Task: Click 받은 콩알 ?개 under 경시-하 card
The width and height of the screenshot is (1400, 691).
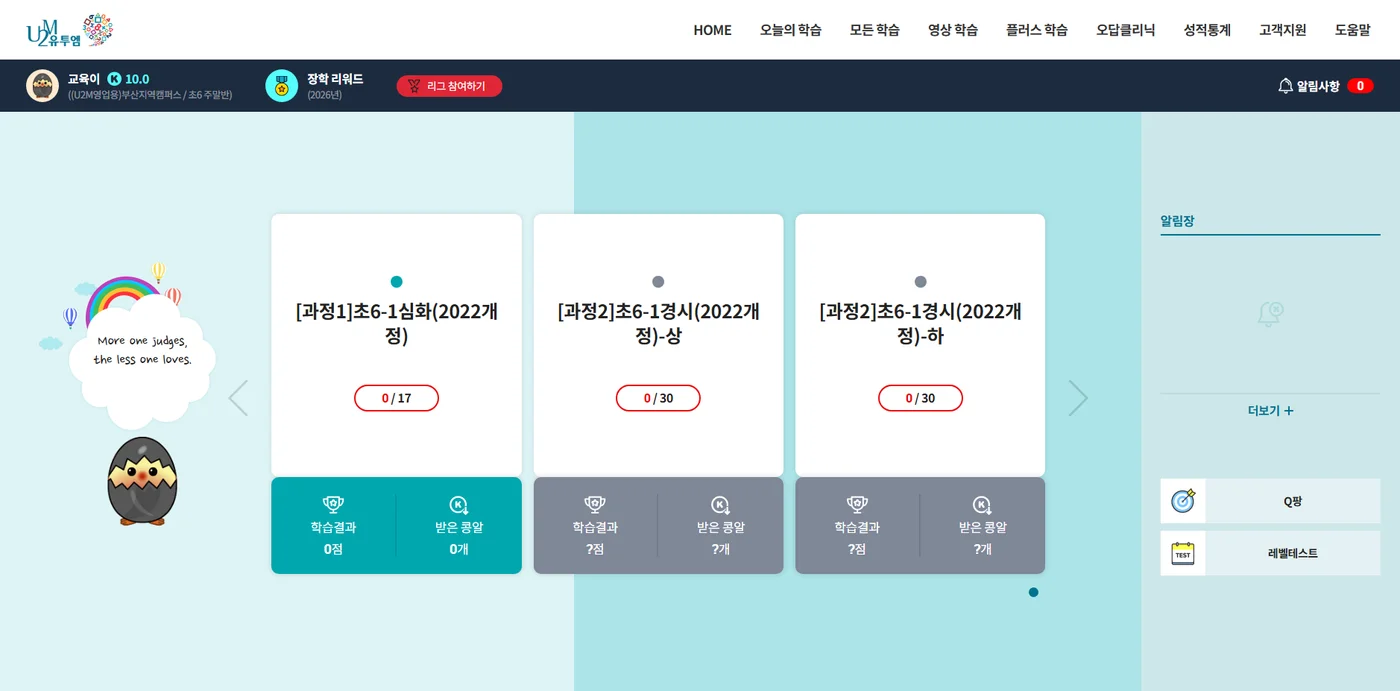Action: (x=983, y=526)
